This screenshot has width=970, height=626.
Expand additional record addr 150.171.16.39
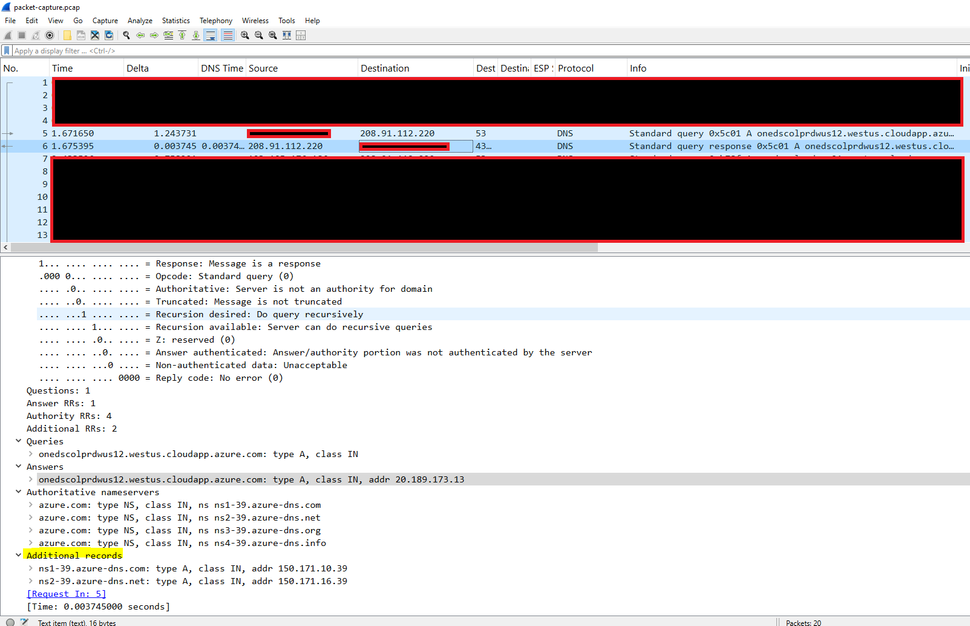click(x=30, y=581)
